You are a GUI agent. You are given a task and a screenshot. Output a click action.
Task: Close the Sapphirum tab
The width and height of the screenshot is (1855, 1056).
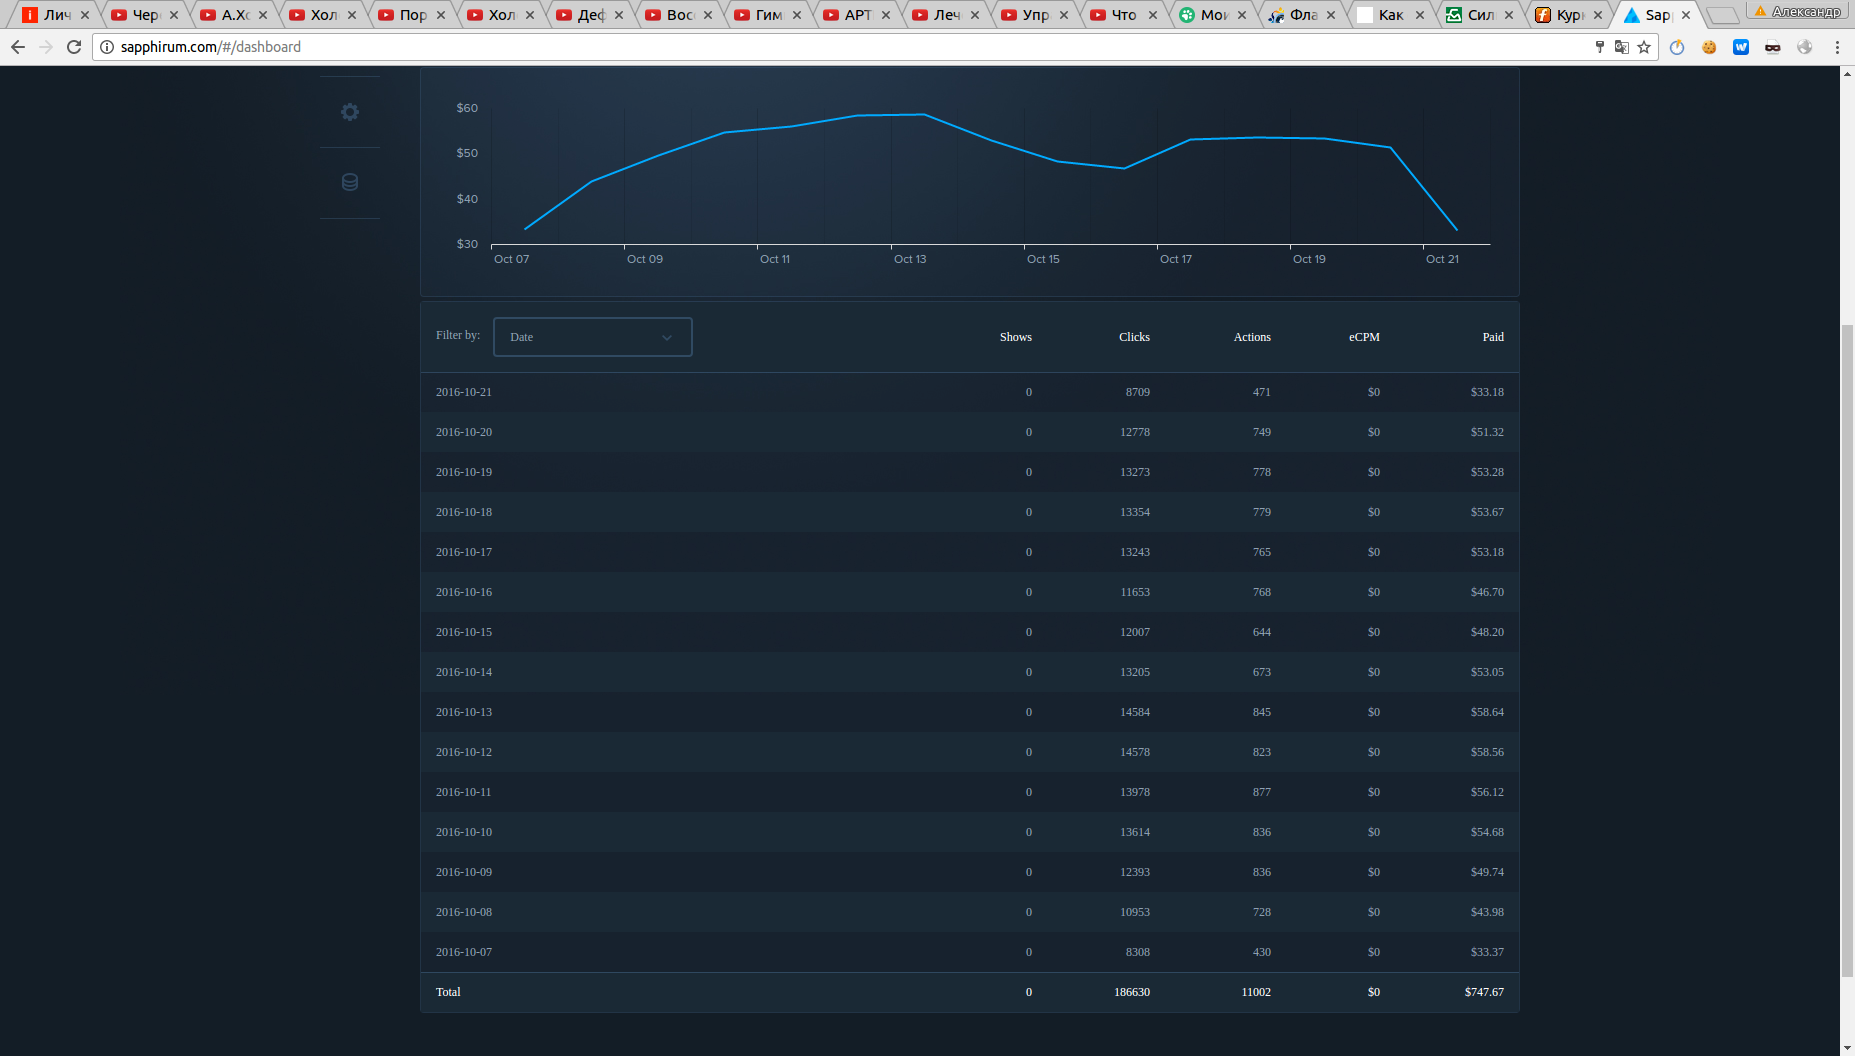[x=1686, y=15]
